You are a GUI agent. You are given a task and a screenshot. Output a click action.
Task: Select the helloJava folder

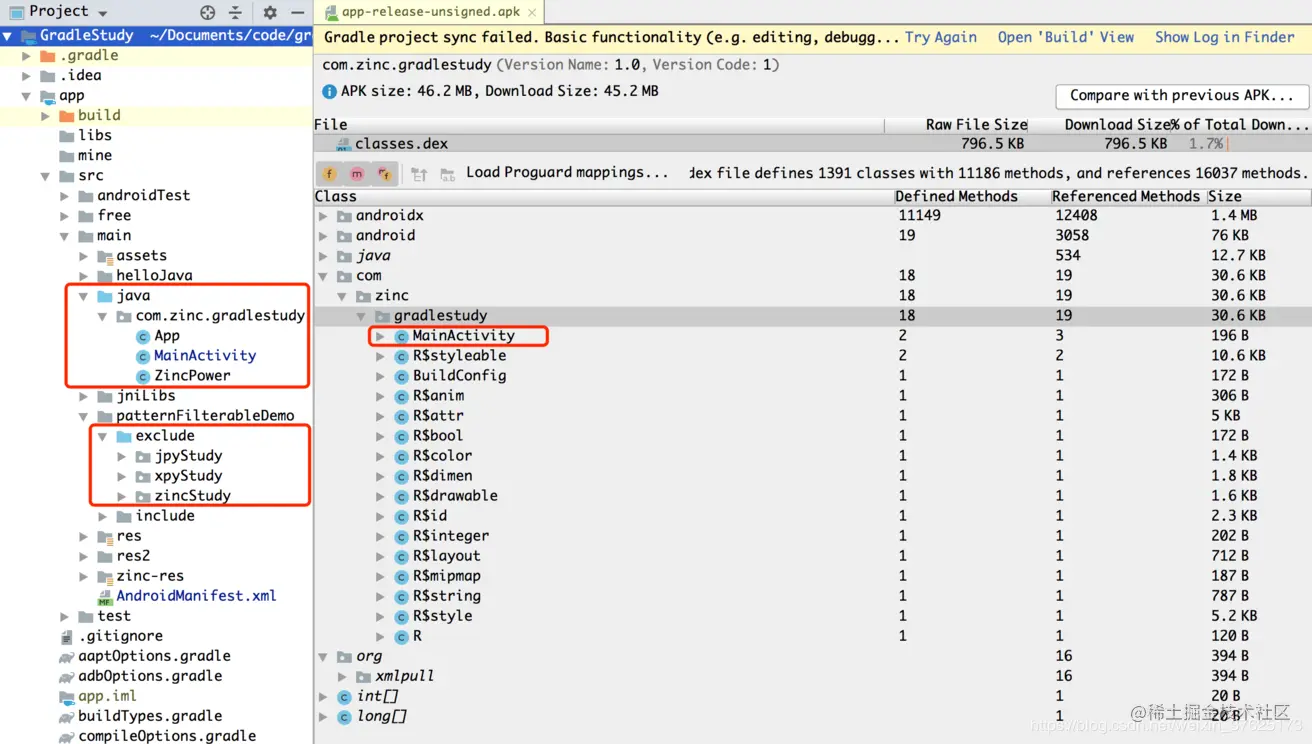point(154,276)
